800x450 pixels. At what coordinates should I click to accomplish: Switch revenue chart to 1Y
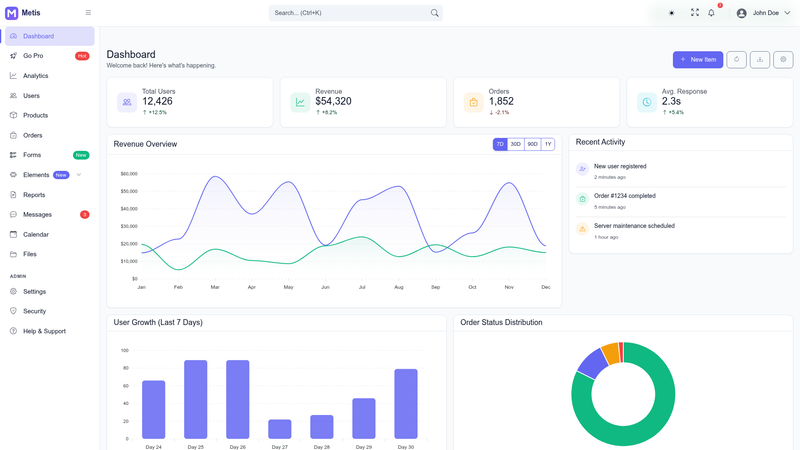pyautogui.click(x=547, y=144)
